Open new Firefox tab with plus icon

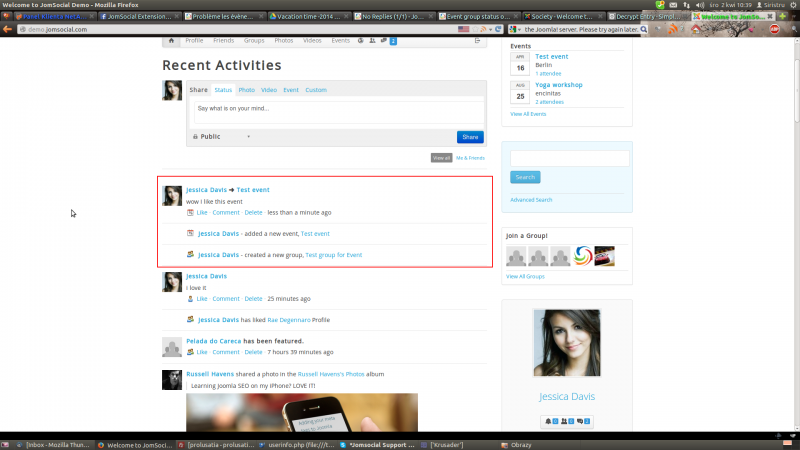[782, 16]
